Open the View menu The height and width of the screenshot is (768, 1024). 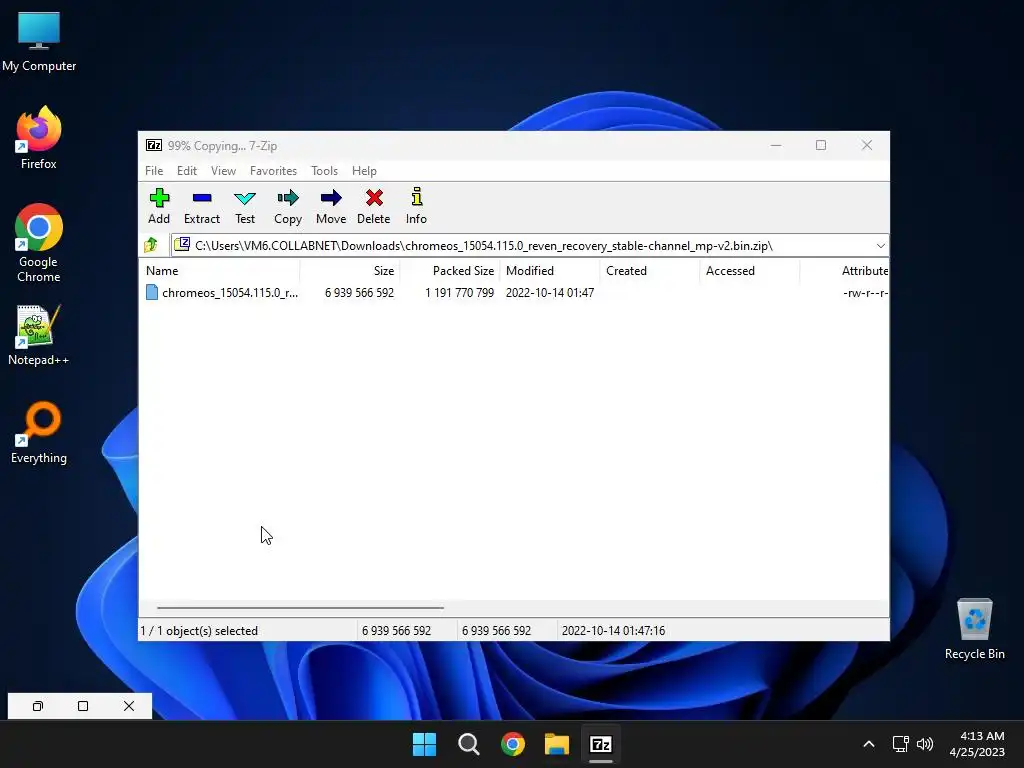click(x=223, y=170)
